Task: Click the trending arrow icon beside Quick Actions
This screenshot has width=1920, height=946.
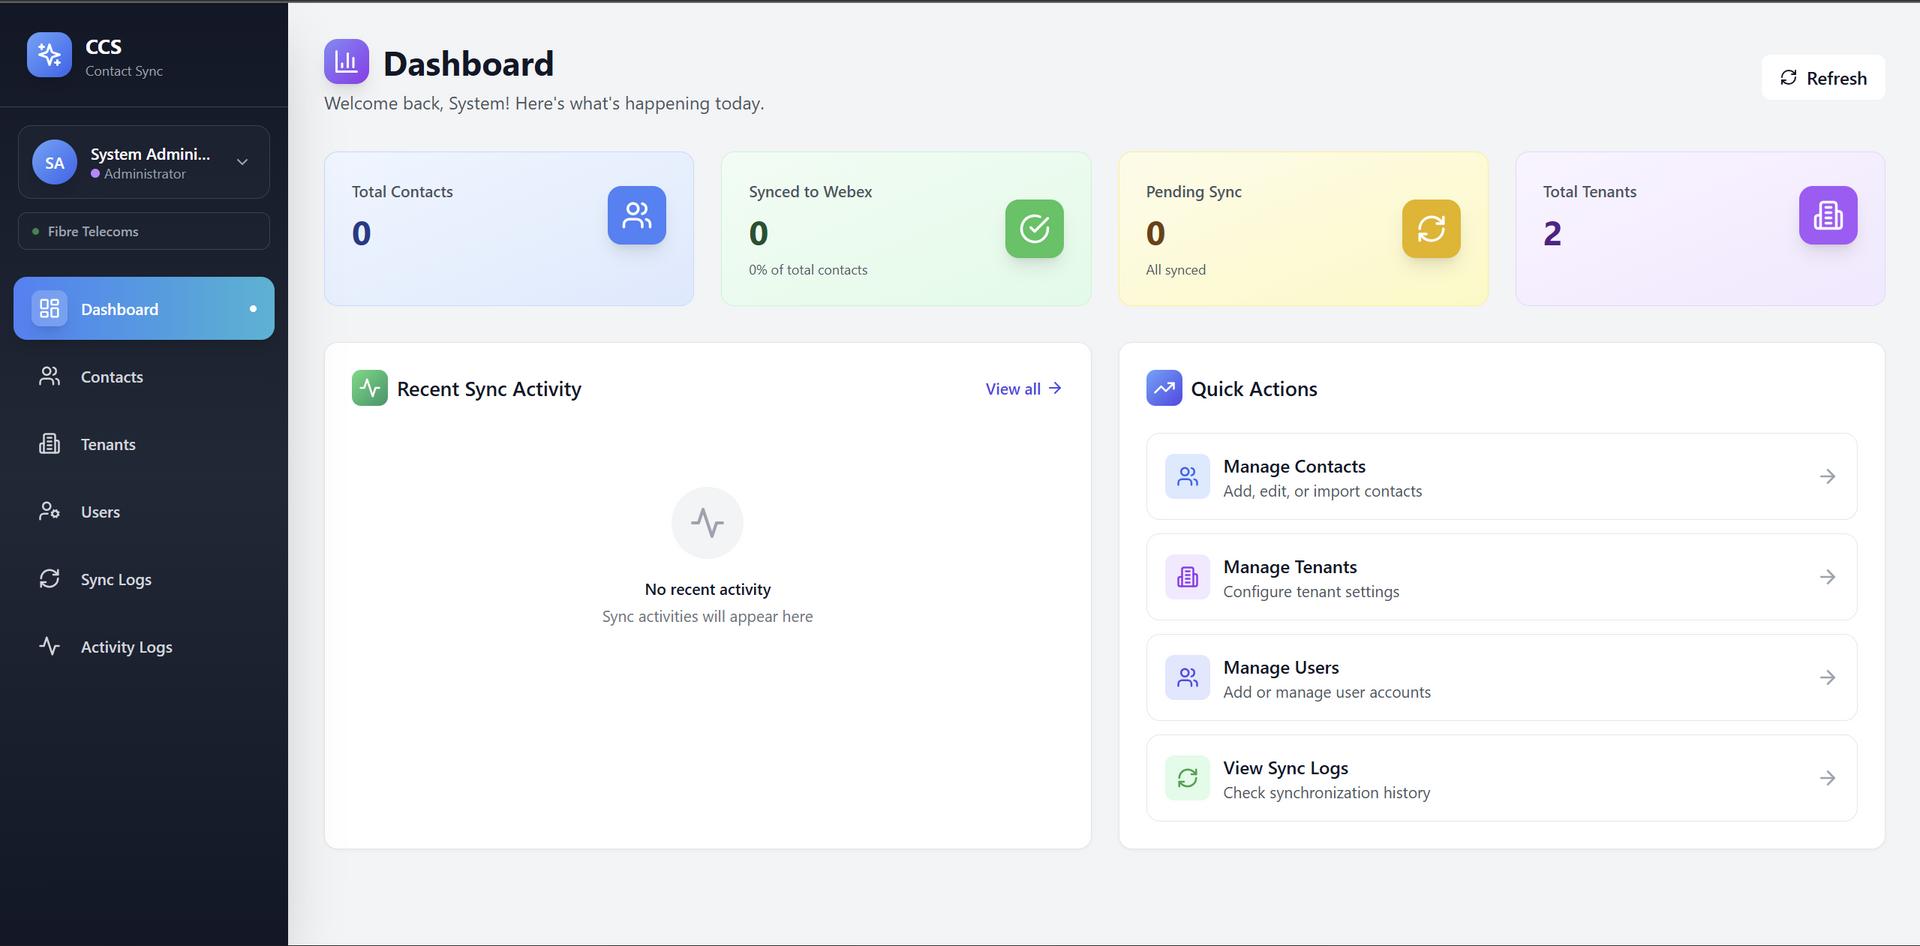Action: pos(1163,388)
